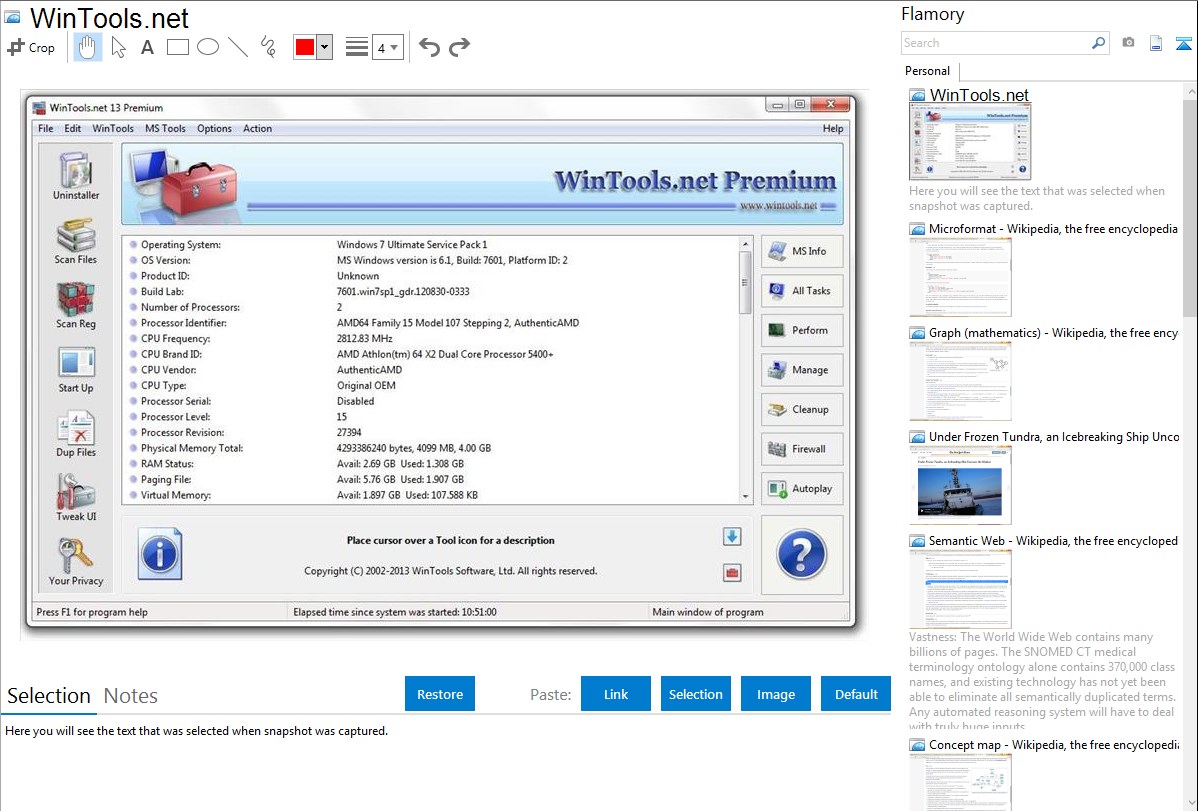Viewport: 1198px width, 811px height.
Task: Open the MS Tools menu
Action: tap(165, 128)
